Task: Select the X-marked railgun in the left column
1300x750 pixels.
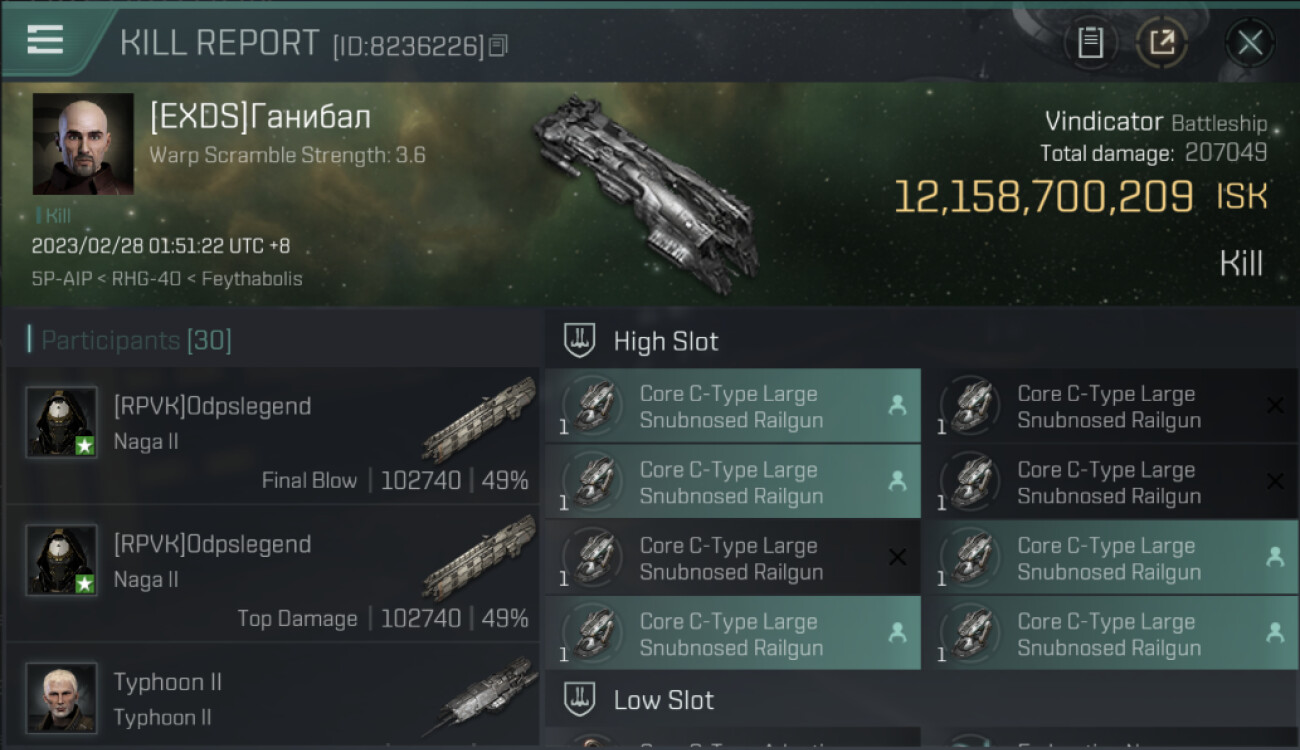Action: 733,558
